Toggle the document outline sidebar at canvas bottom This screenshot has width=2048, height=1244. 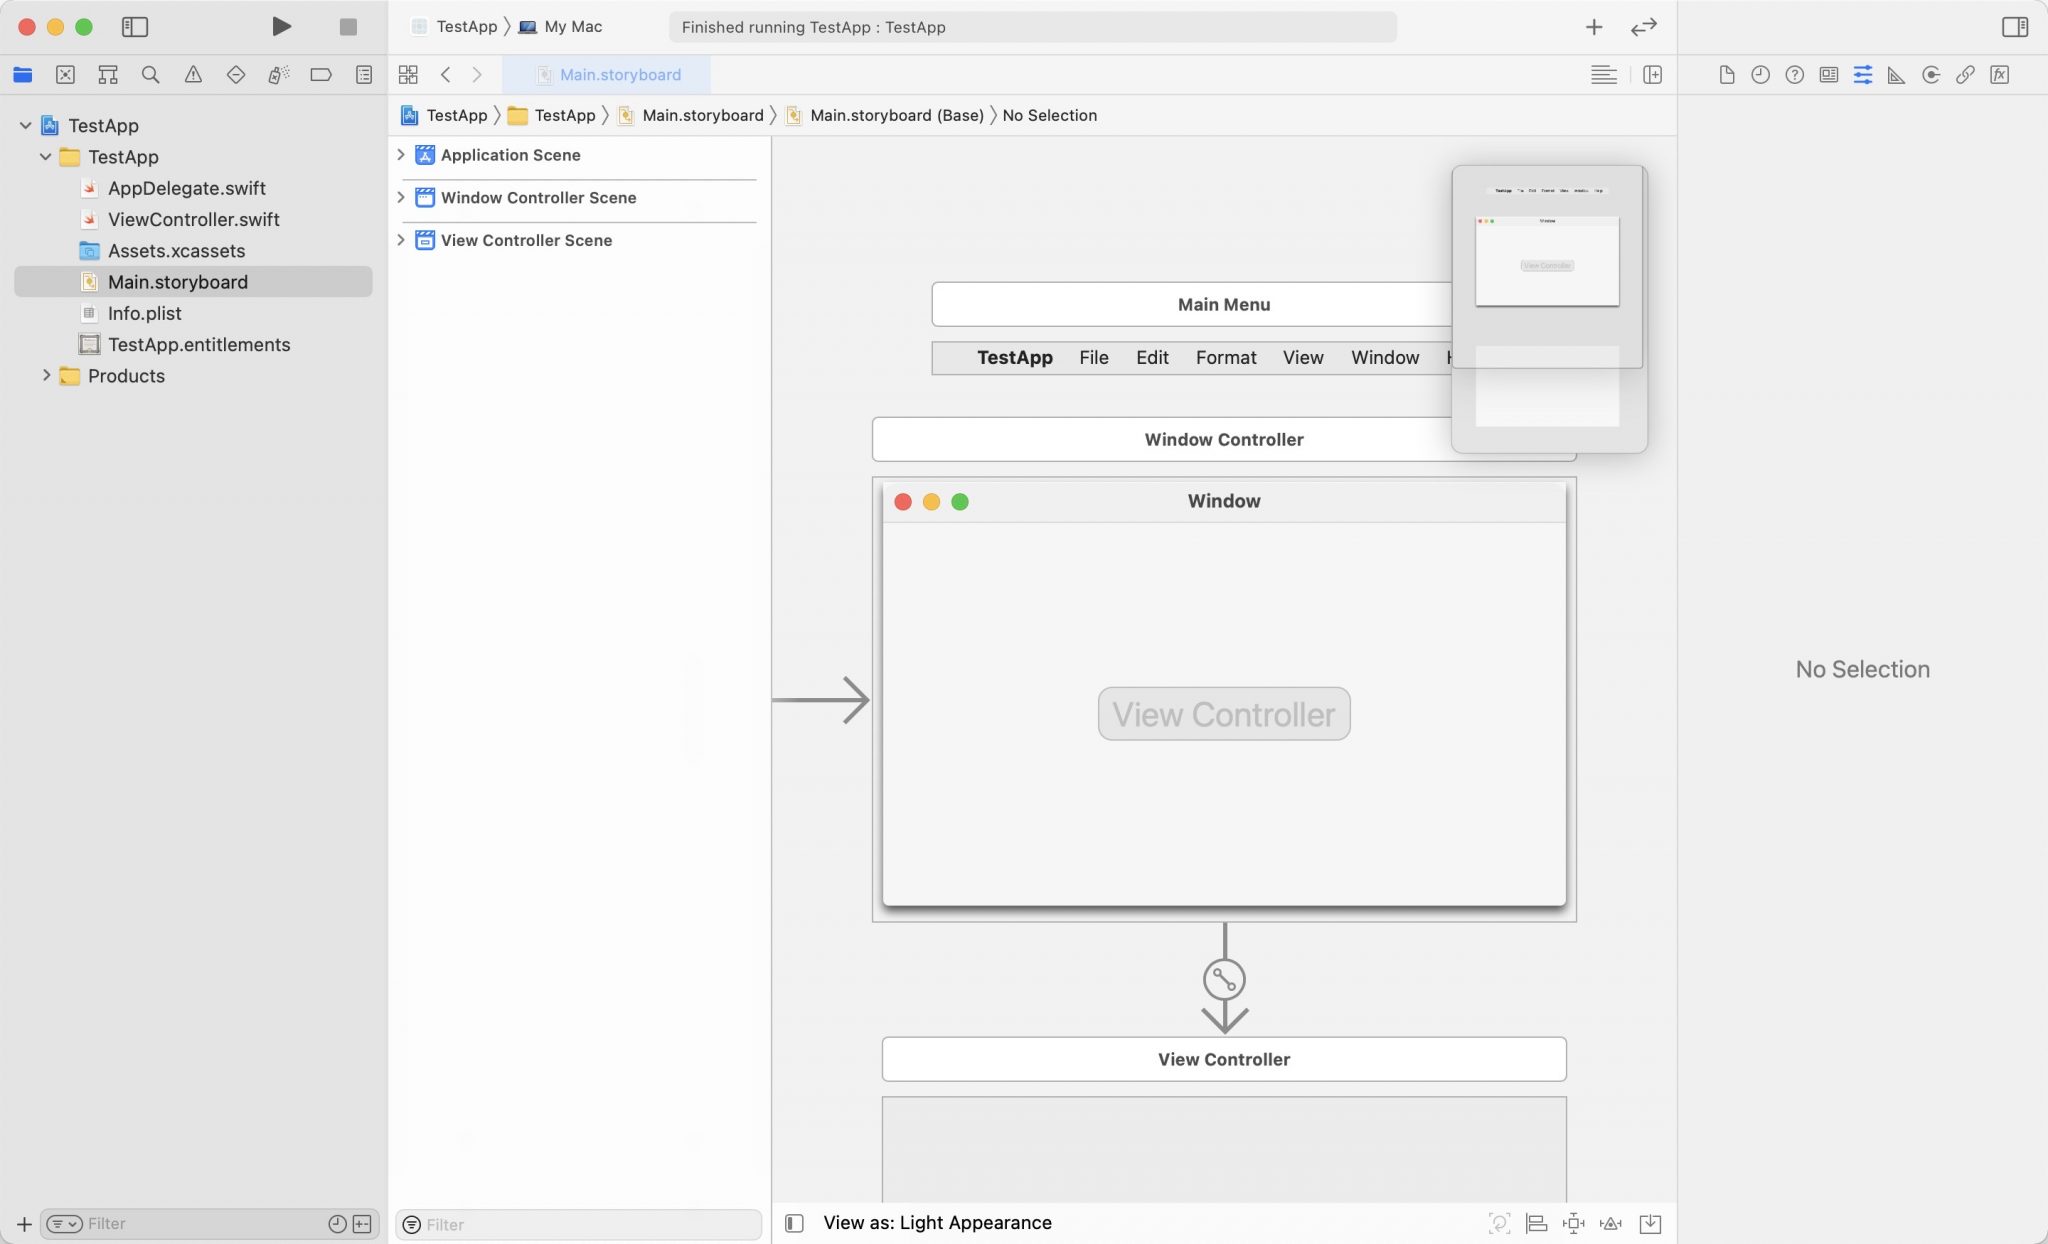pos(793,1222)
